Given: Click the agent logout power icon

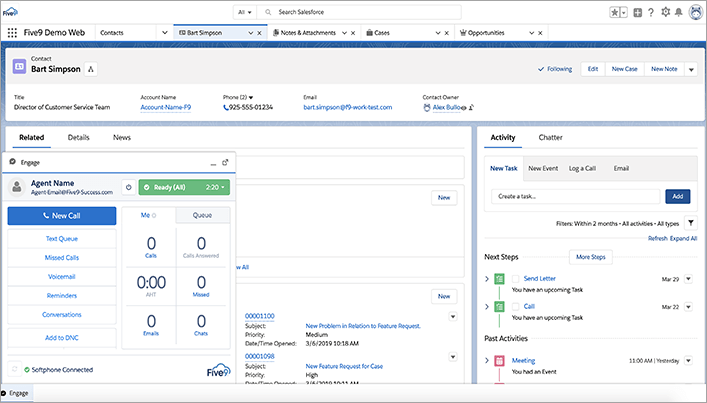Looking at the screenshot, I should (x=128, y=187).
